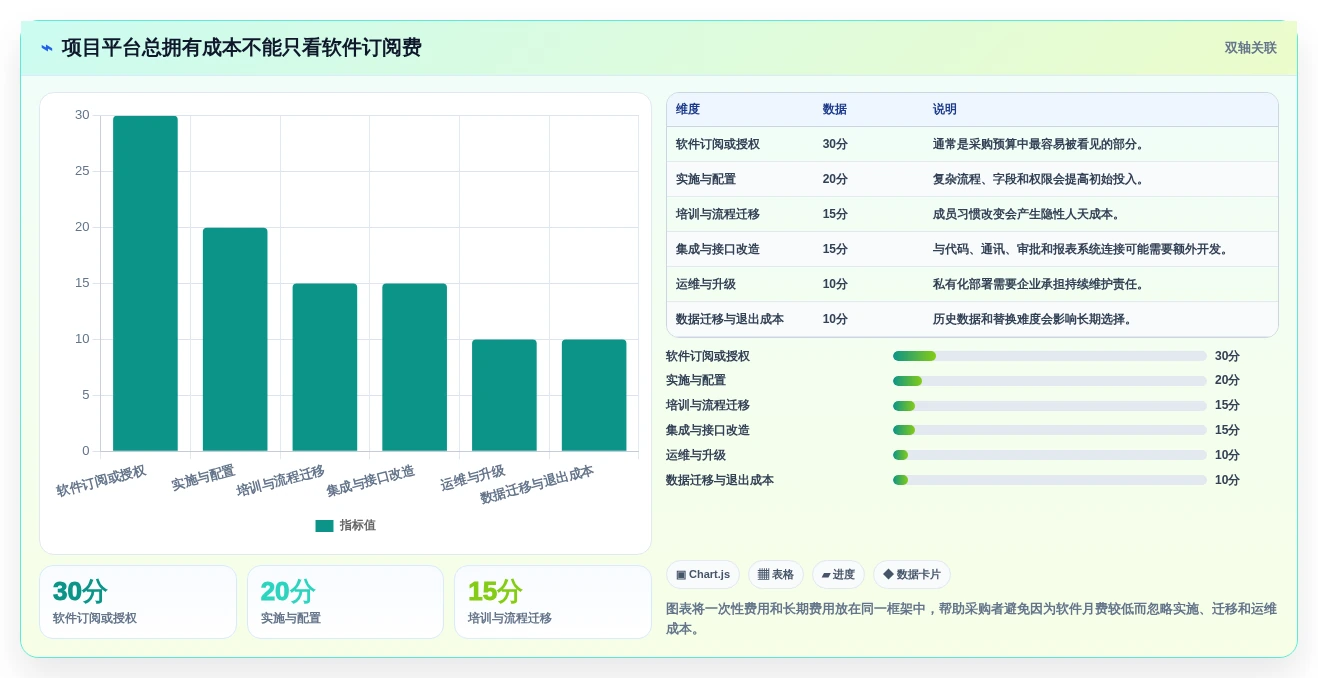Screen dimensions: 1318x678
Task: Click the 说明 column header
Action: (945, 110)
